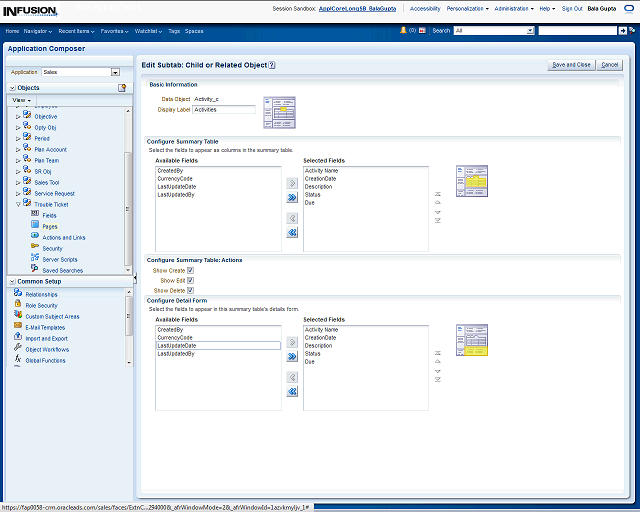Viewport: 640px width, 512px height.
Task: Open help icon beside Edit Subtab title
Action: point(272,65)
